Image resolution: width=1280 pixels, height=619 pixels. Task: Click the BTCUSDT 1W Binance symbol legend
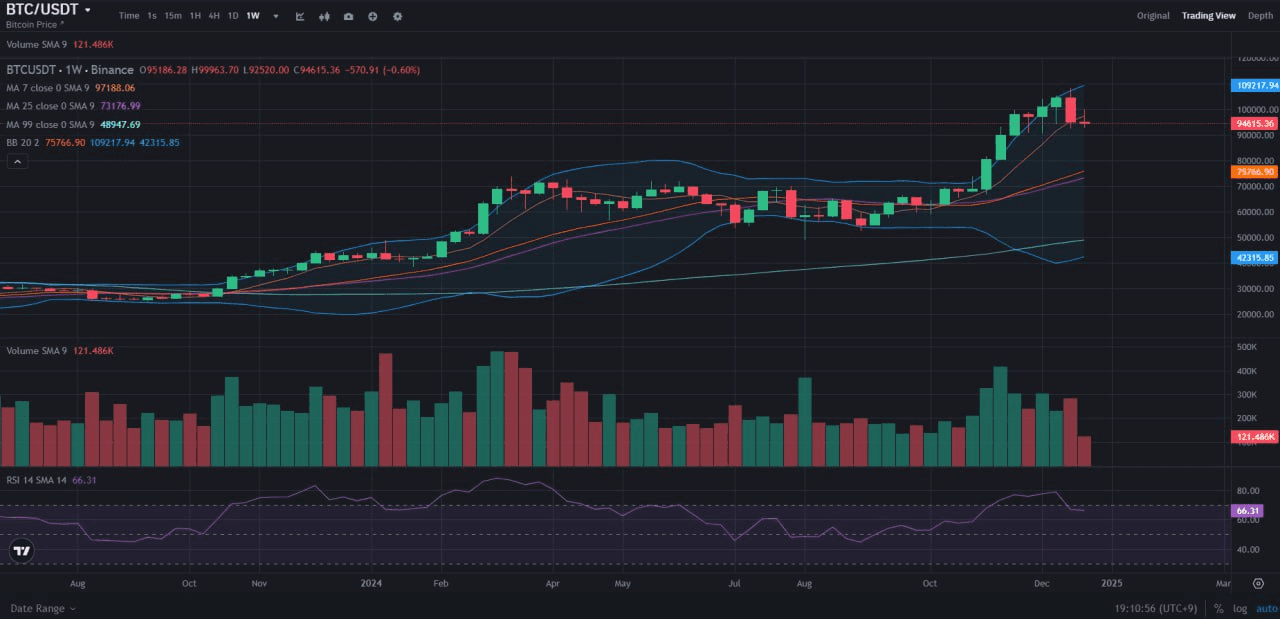pos(70,70)
